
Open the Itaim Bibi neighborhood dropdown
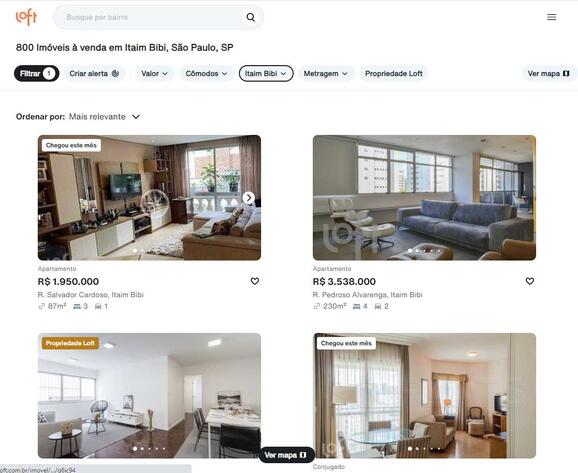tap(266, 73)
